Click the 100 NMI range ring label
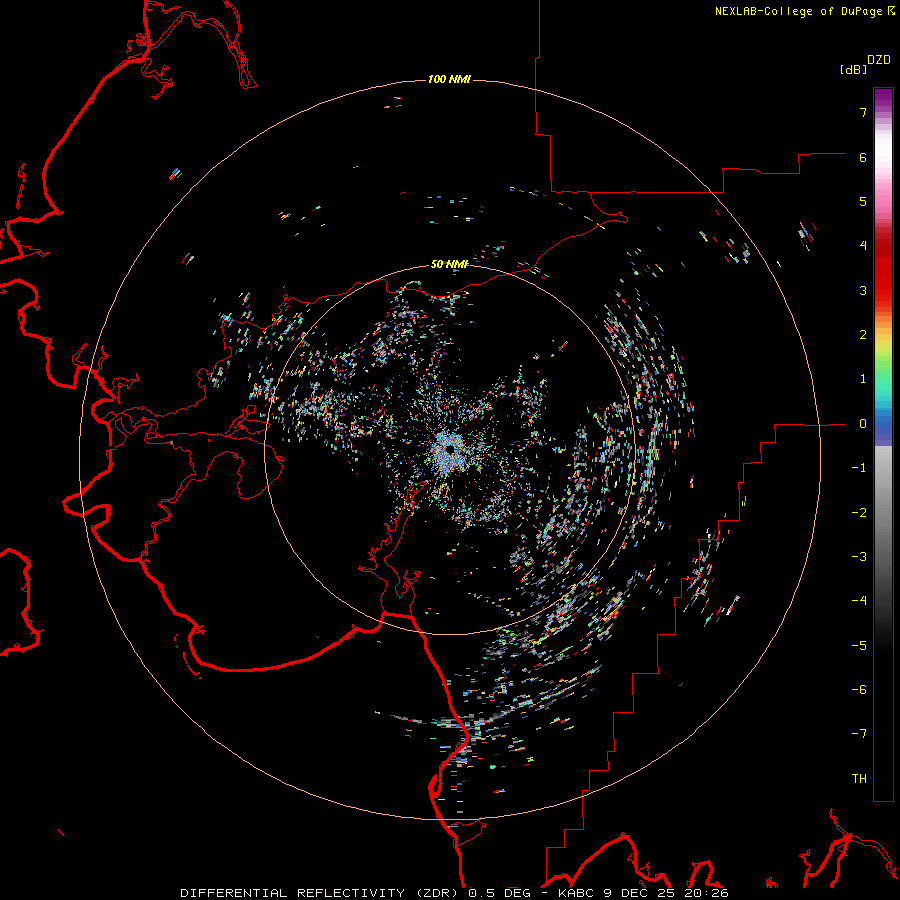This screenshot has width=900, height=900. click(449, 79)
